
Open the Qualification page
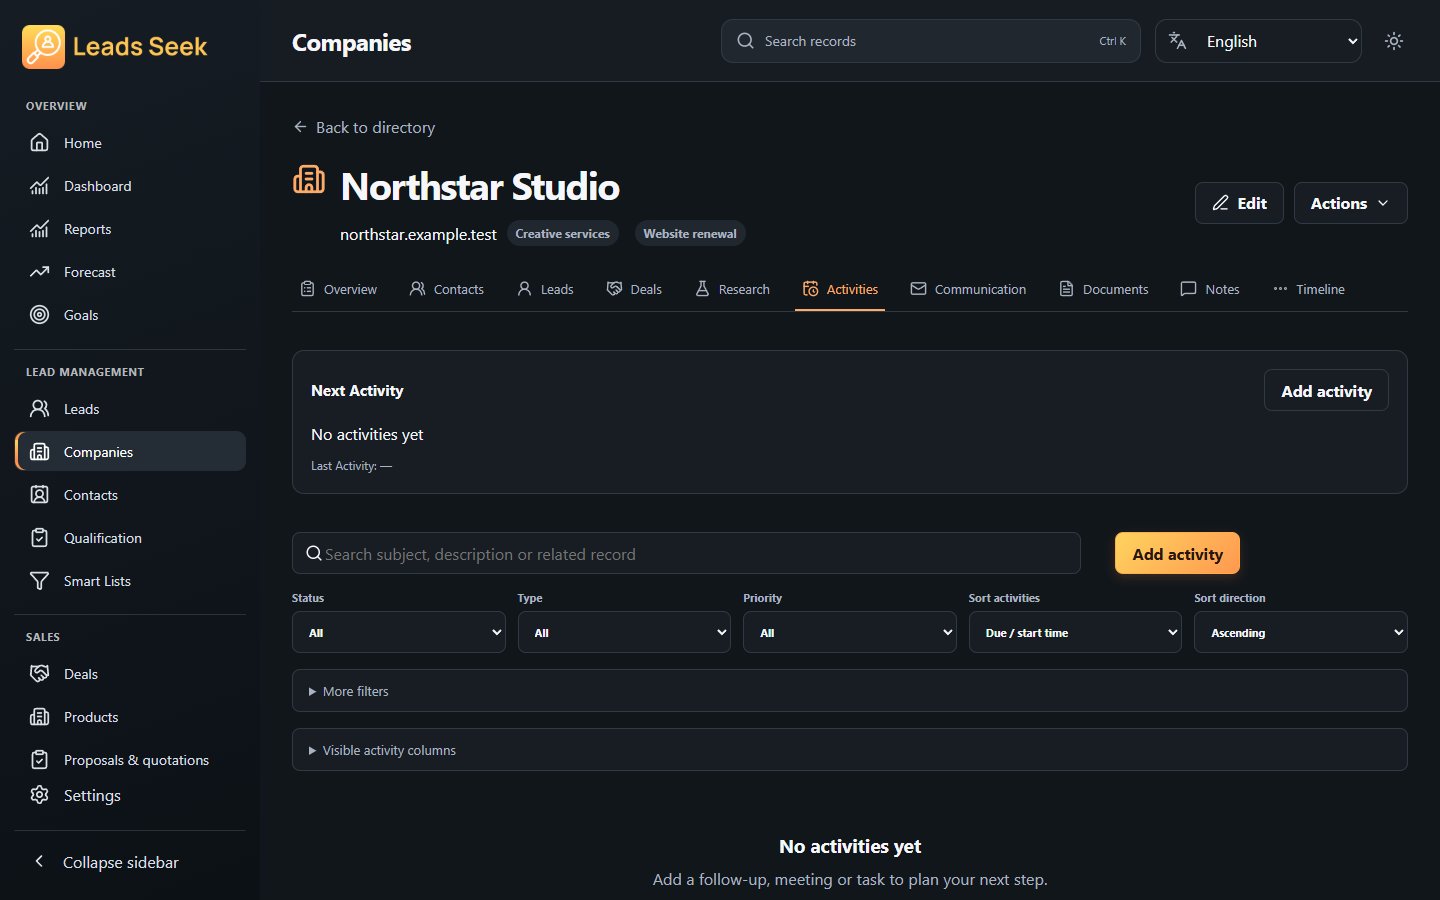(130, 538)
